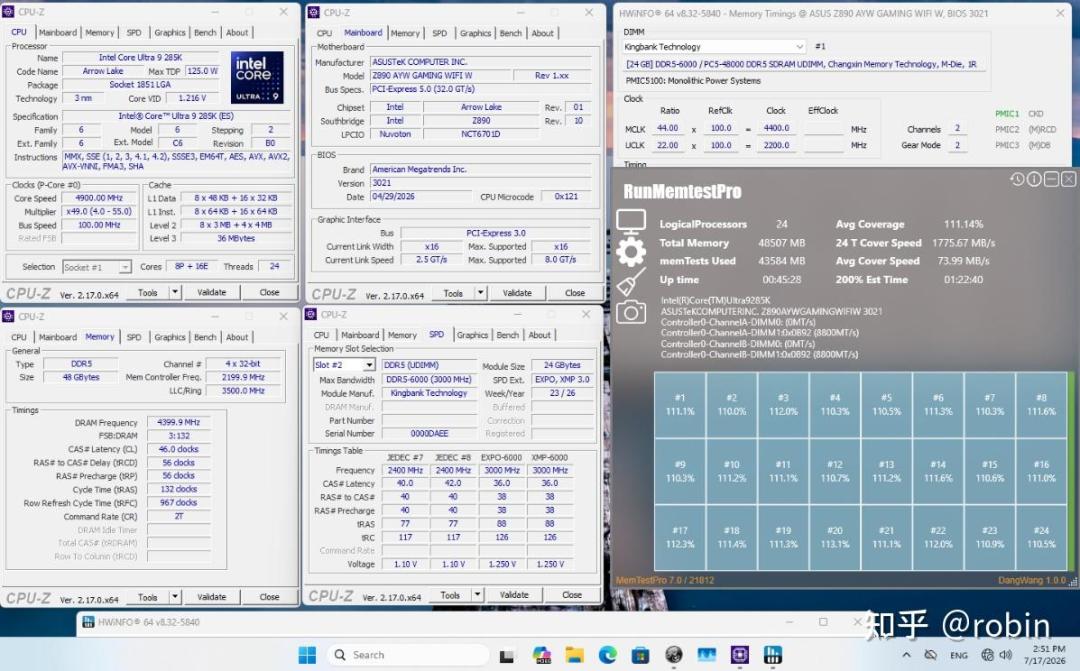Viewport: 1080px width, 671px height.
Task: Open the Windows Start menu
Action: click(307, 654)
